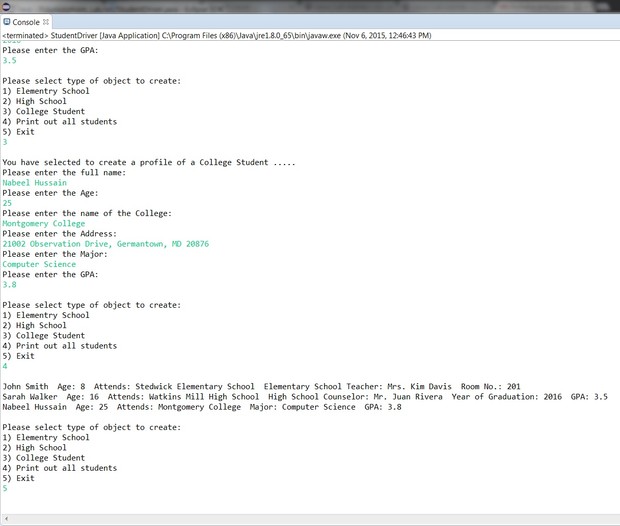Click the 'Please enter the Age:' prompt
This screenshot has height=526, width=620.
50,193
